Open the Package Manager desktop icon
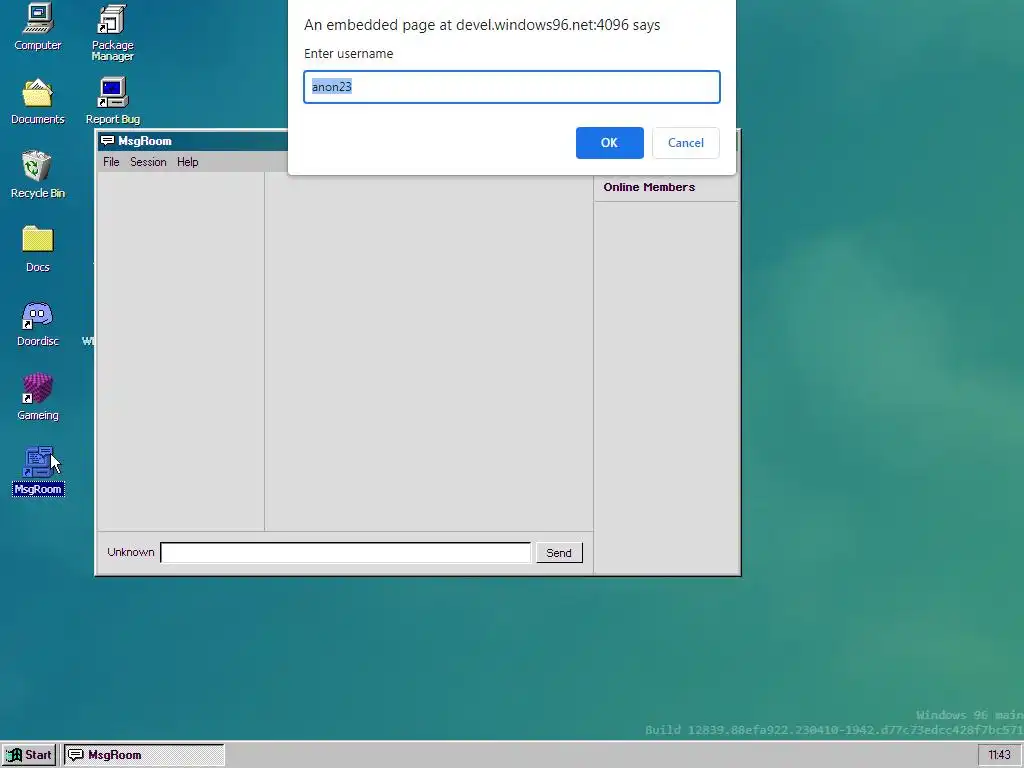1024x768 pixels. click(112, 32)
